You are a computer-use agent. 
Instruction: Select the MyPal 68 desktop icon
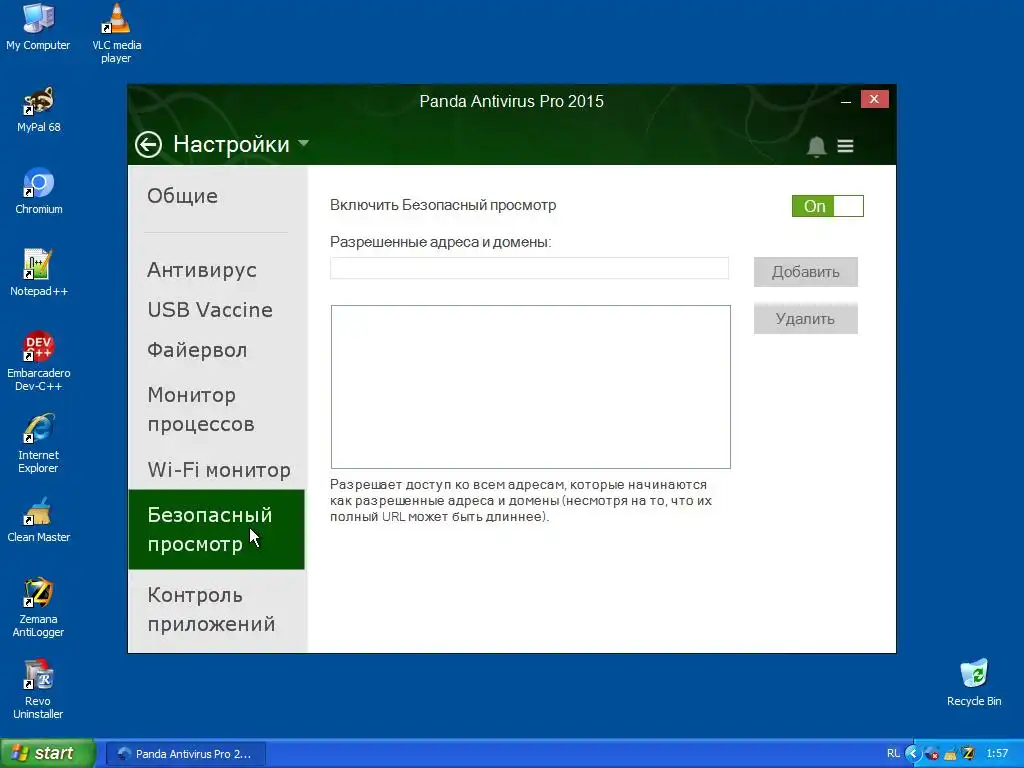(39, 110)
